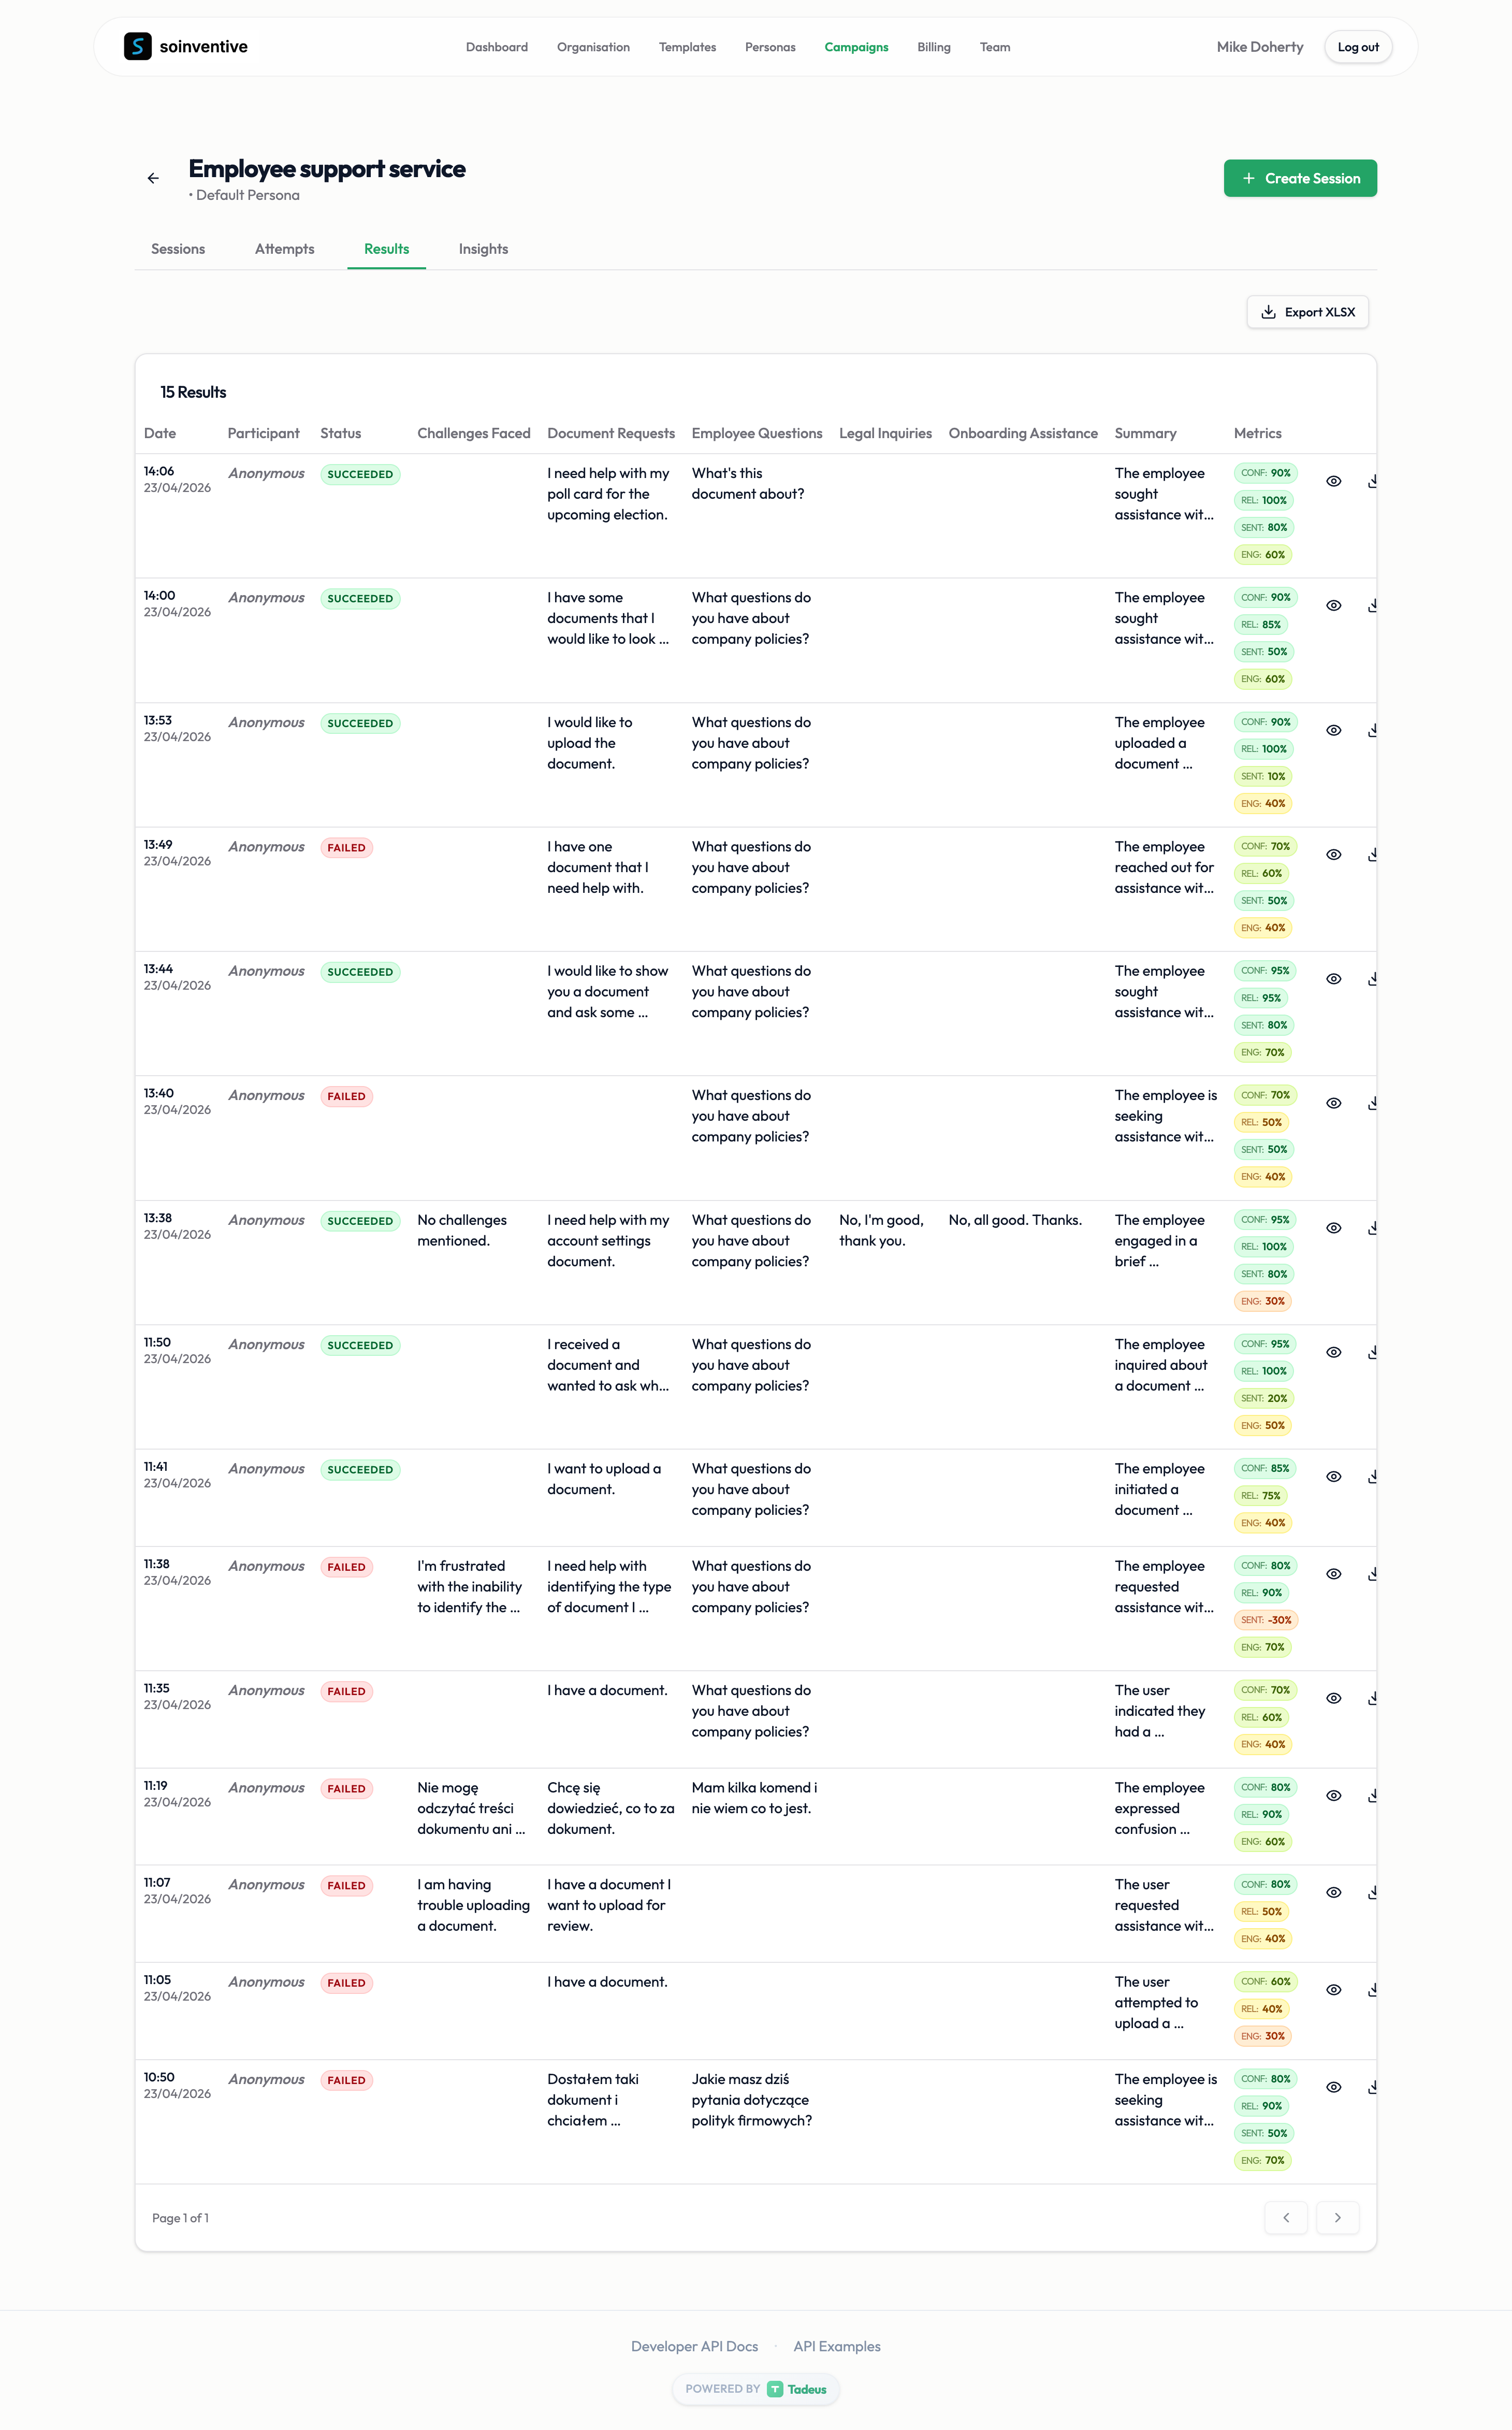Click the Create Session button
Screen dimensions: 1512x2430
1300,178
